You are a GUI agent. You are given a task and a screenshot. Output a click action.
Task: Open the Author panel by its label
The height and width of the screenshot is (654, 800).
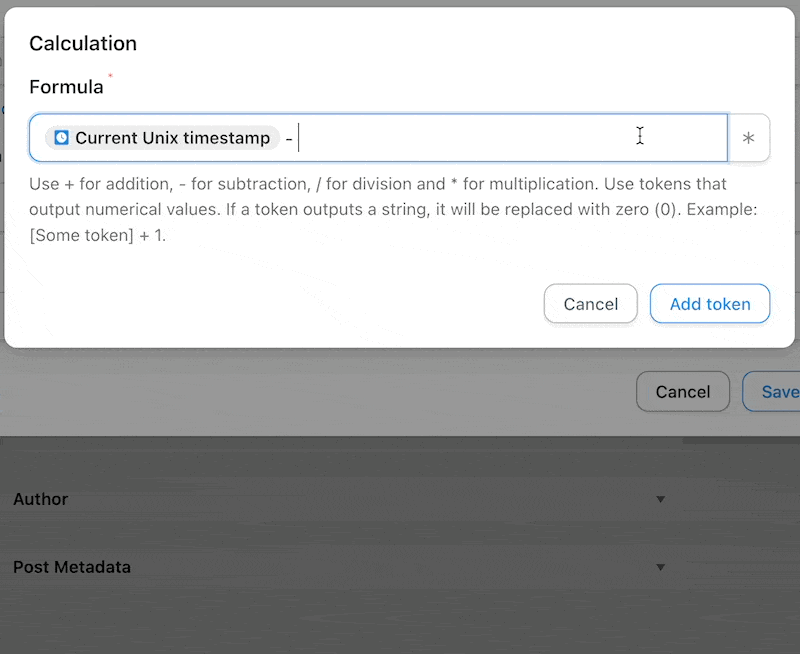coord(40,499)
